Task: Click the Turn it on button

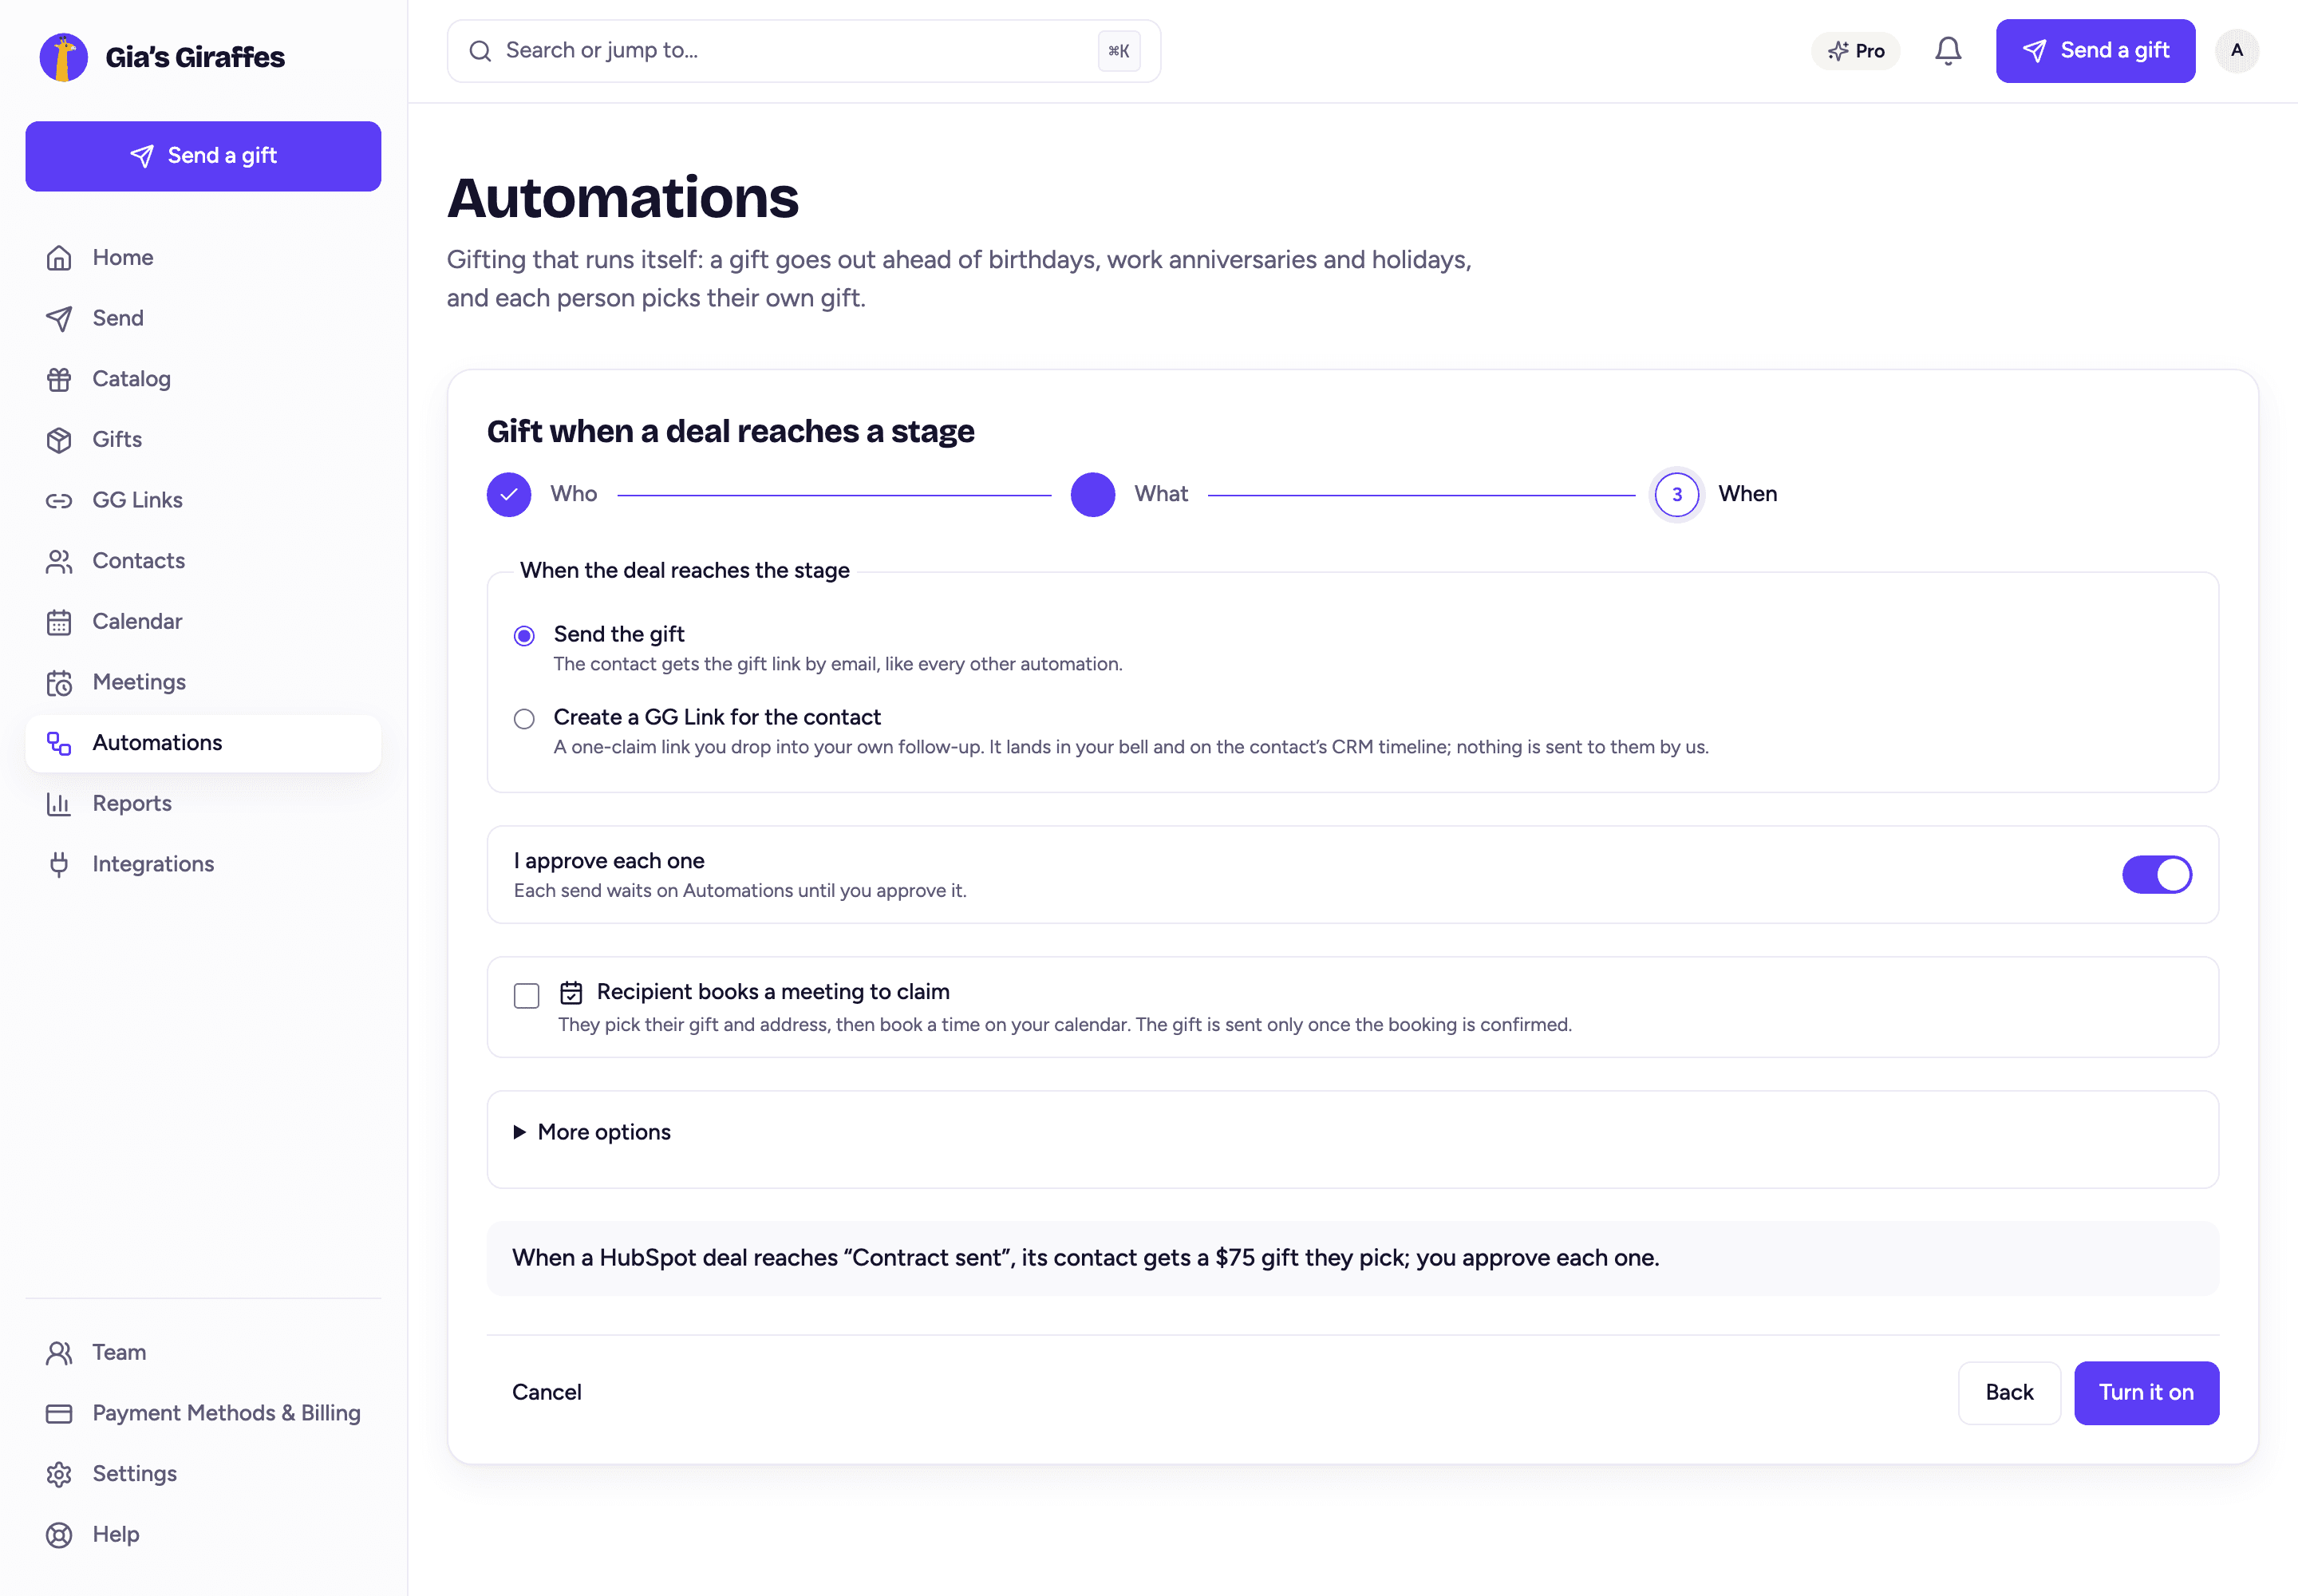Action: pyautogui.click(x=2146, y=1393)
